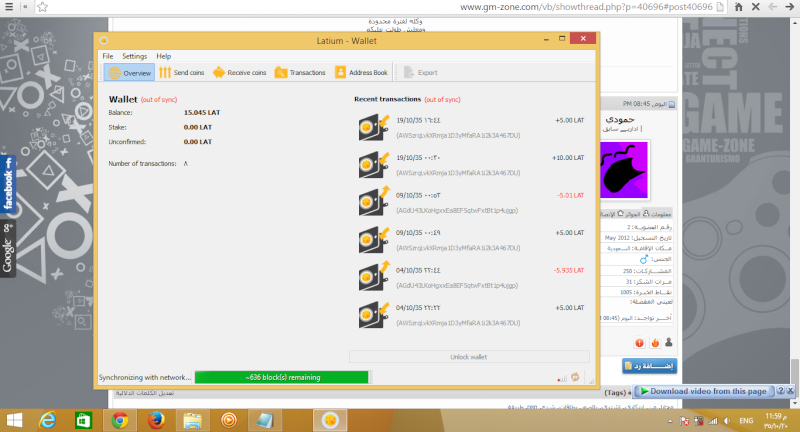Open the Help menu

(163, 56)
